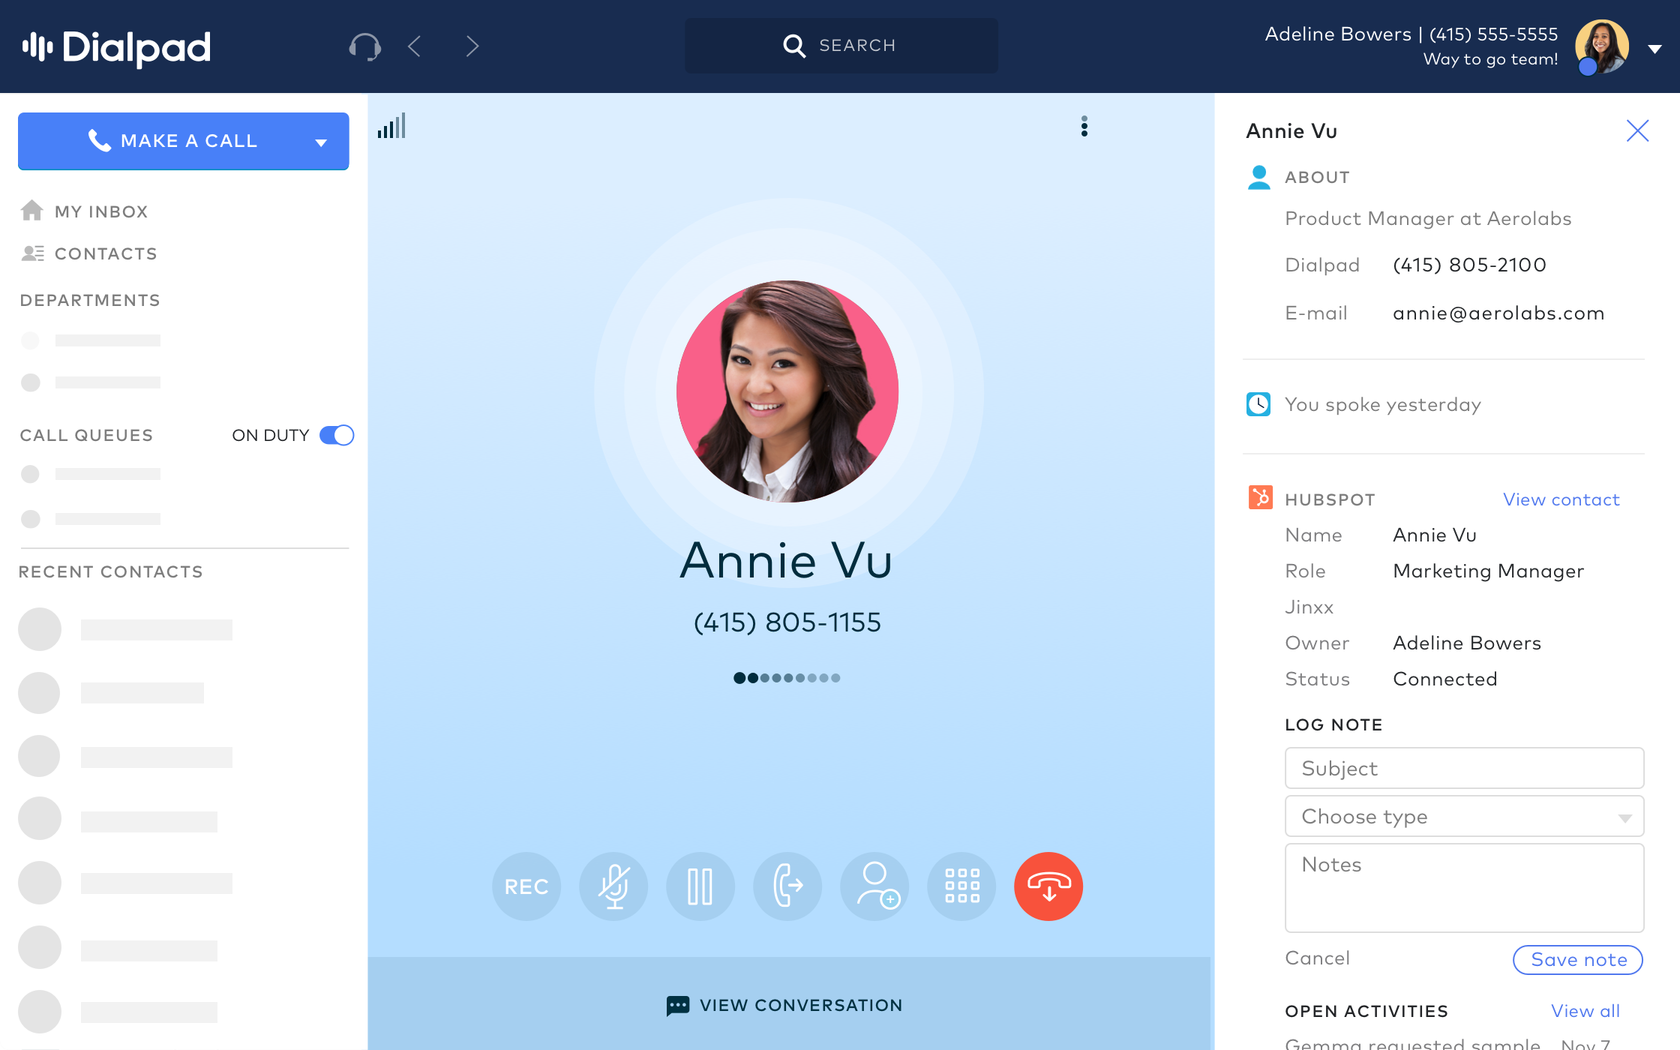This screenshot has width=1680, height=1050.
Task: Click the Contacts list icon
Action: point(33,253)
